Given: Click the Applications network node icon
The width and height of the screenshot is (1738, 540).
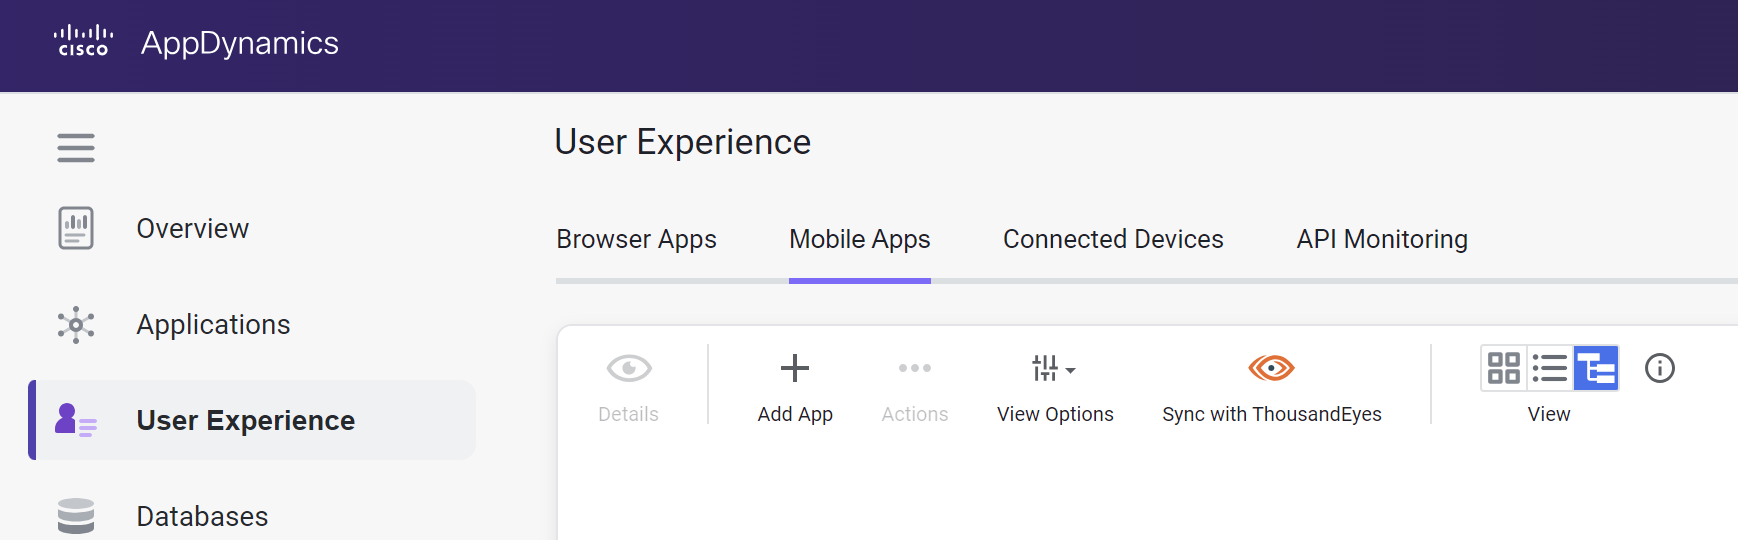Looking at the screenshot, I should click(76, 325).
